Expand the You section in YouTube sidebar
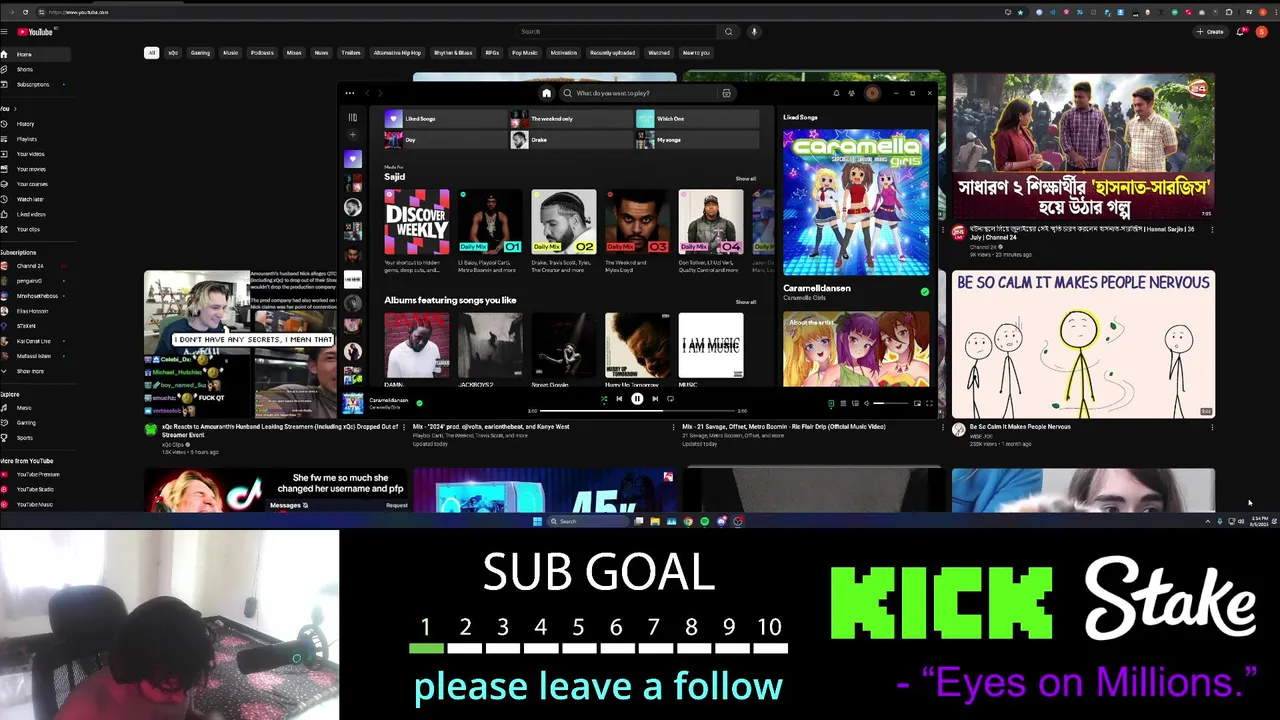Image resolution: width=1280 pixels, height=720 pixels. [7, 109]
